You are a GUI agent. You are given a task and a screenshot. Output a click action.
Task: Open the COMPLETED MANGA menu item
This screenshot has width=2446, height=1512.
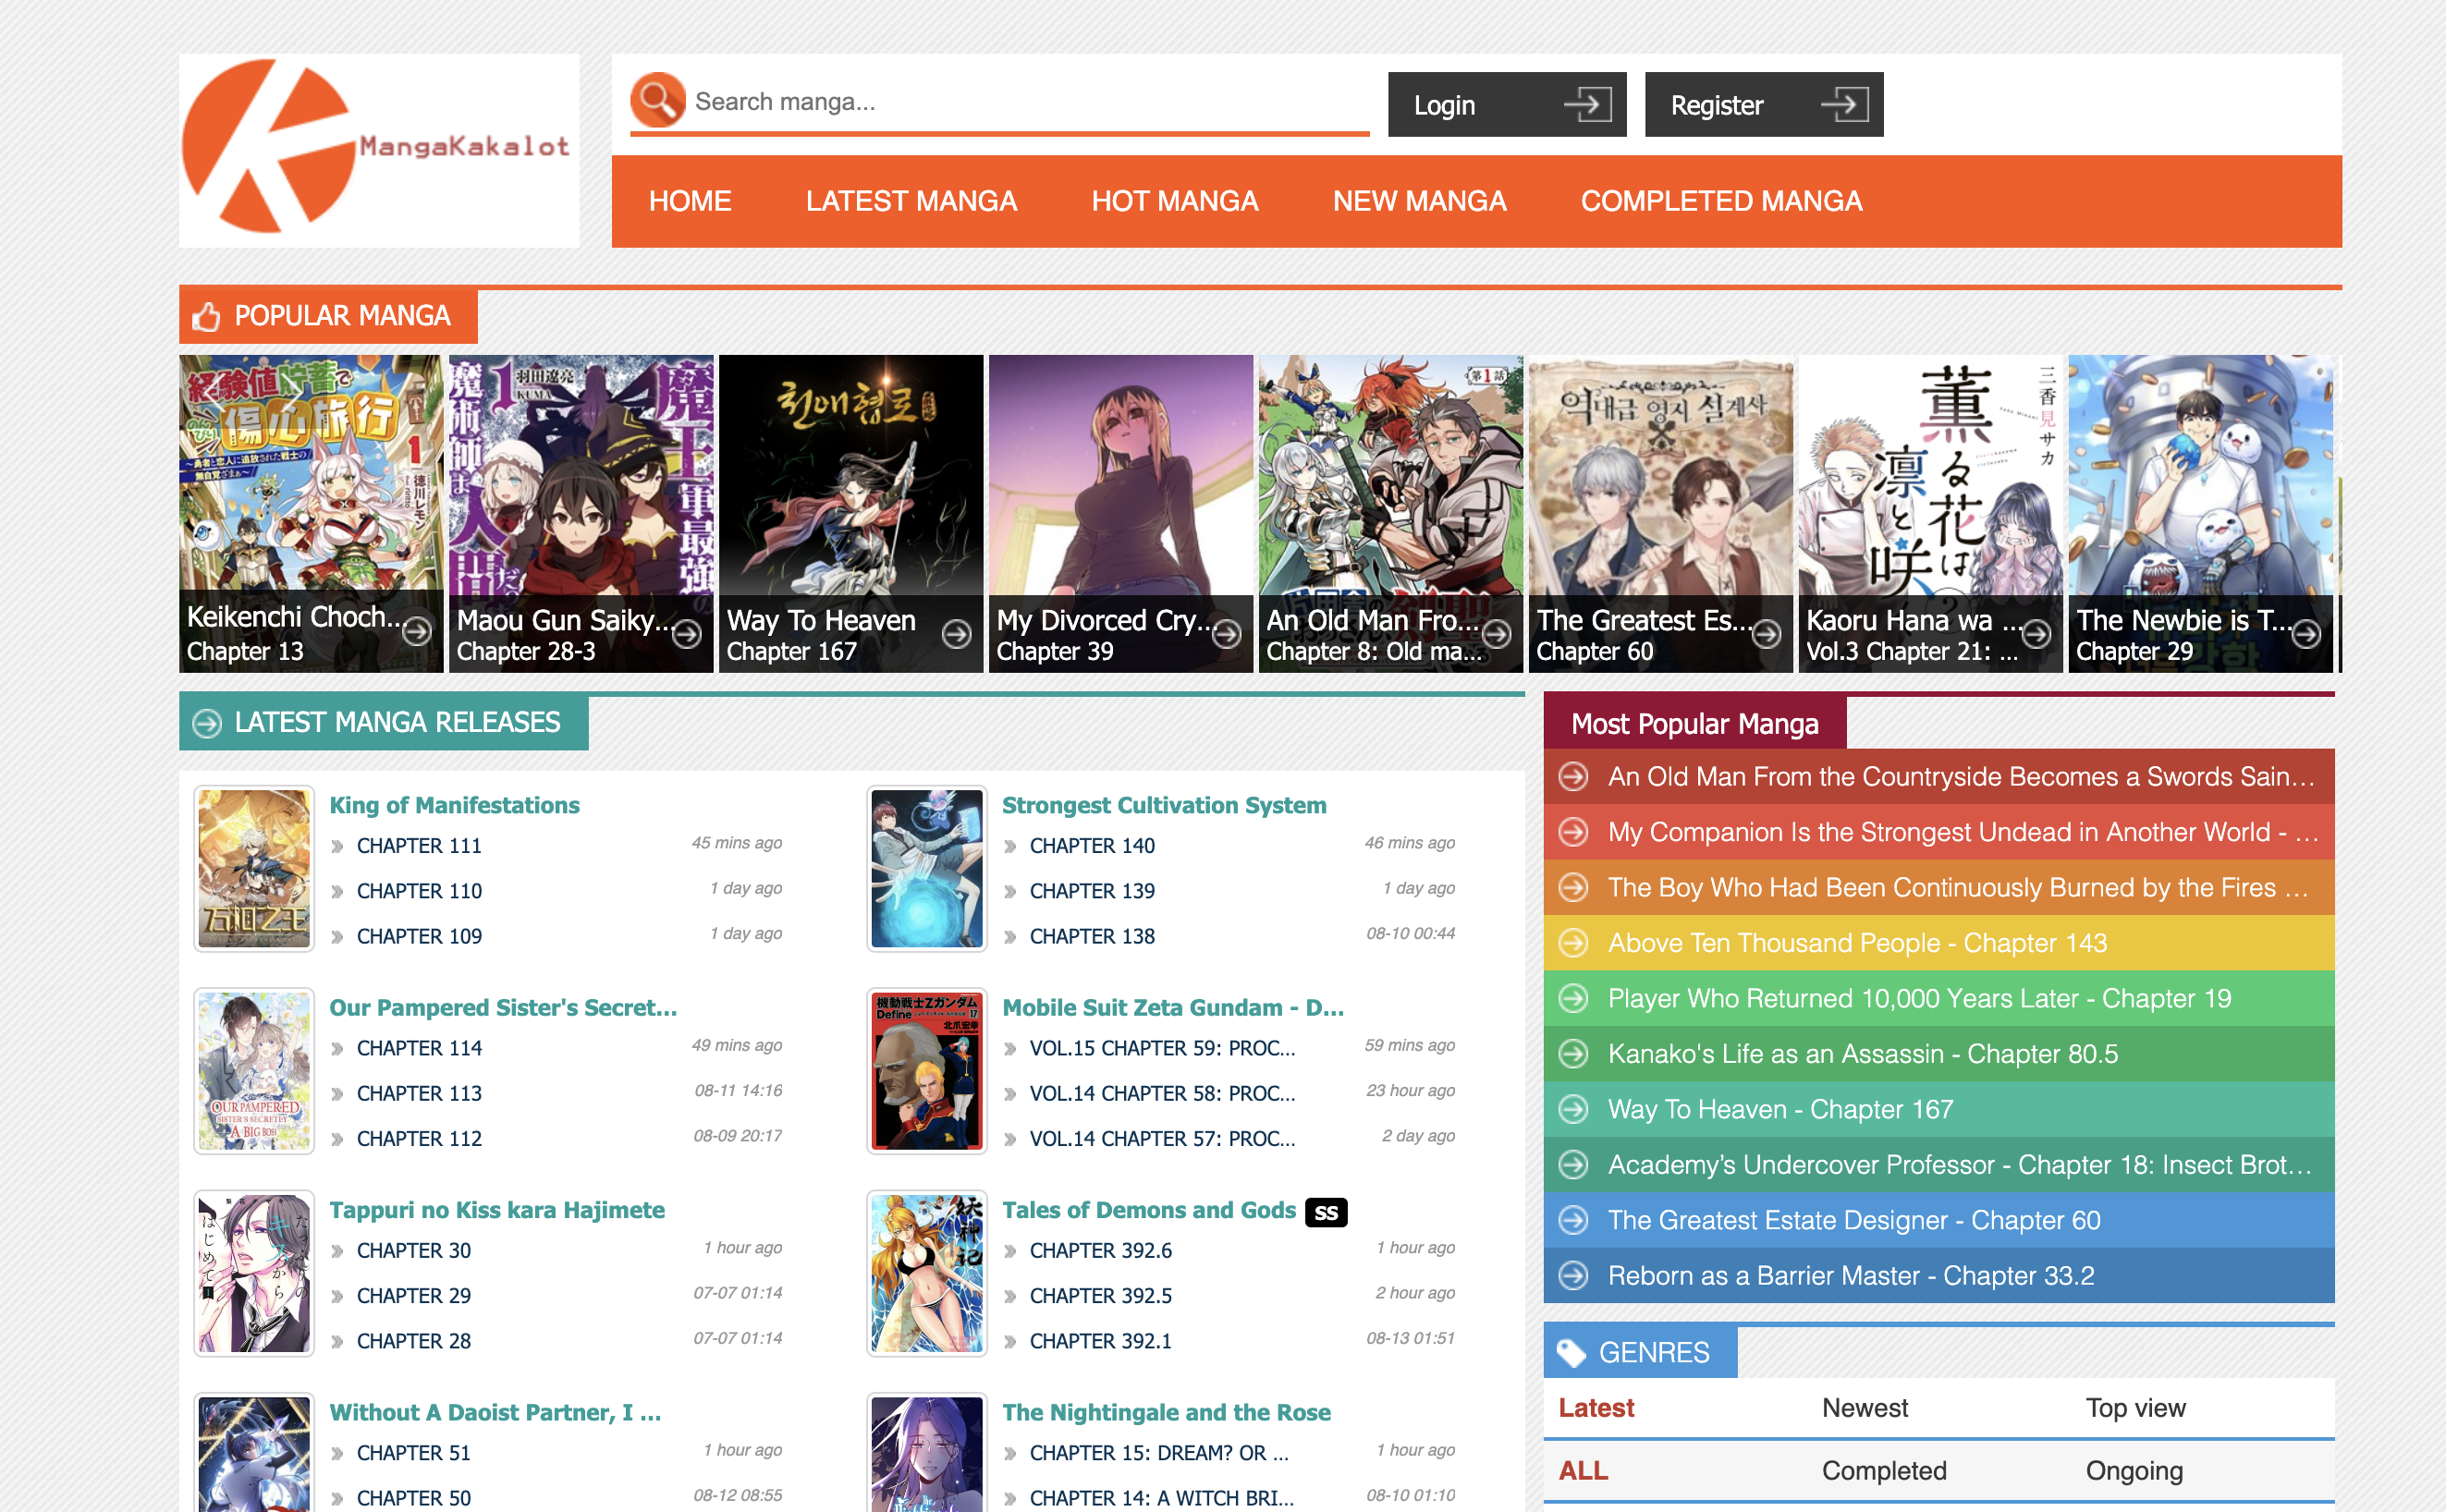[x=1721, y=201]
